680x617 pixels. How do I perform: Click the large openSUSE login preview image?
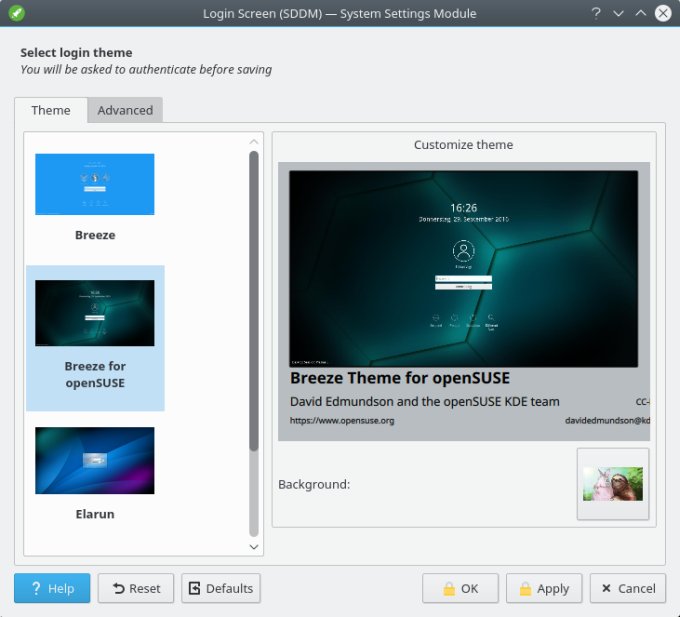point(464,268)
